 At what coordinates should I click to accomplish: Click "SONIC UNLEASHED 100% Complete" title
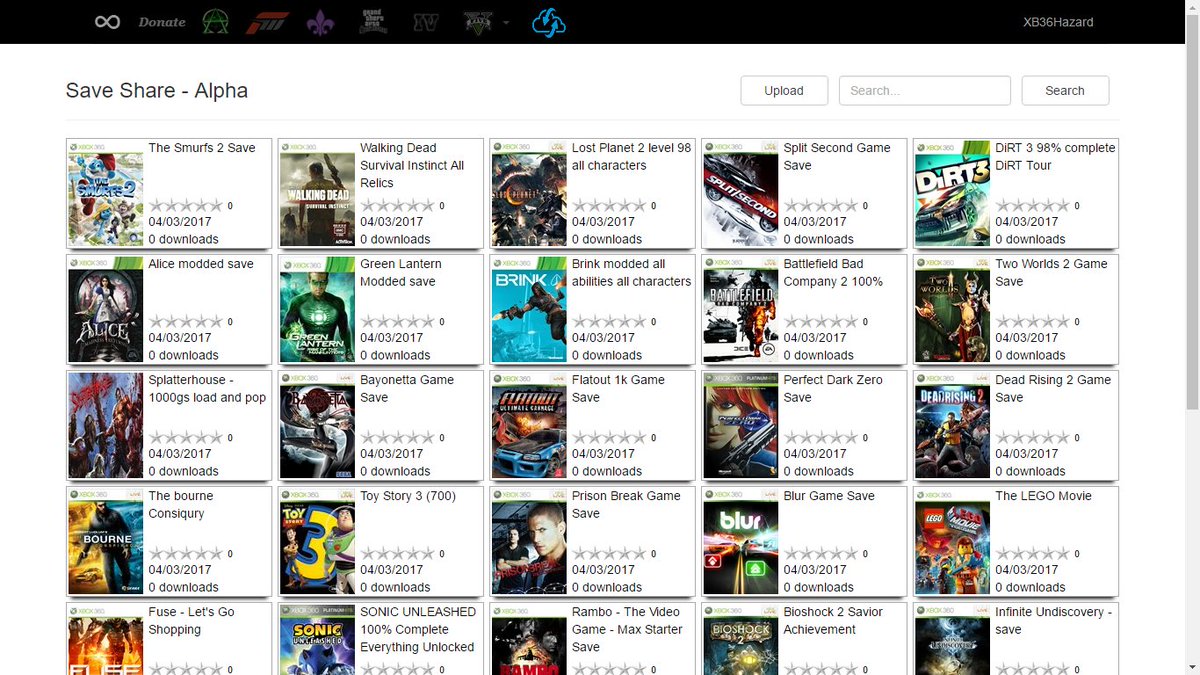pos(418,630)
